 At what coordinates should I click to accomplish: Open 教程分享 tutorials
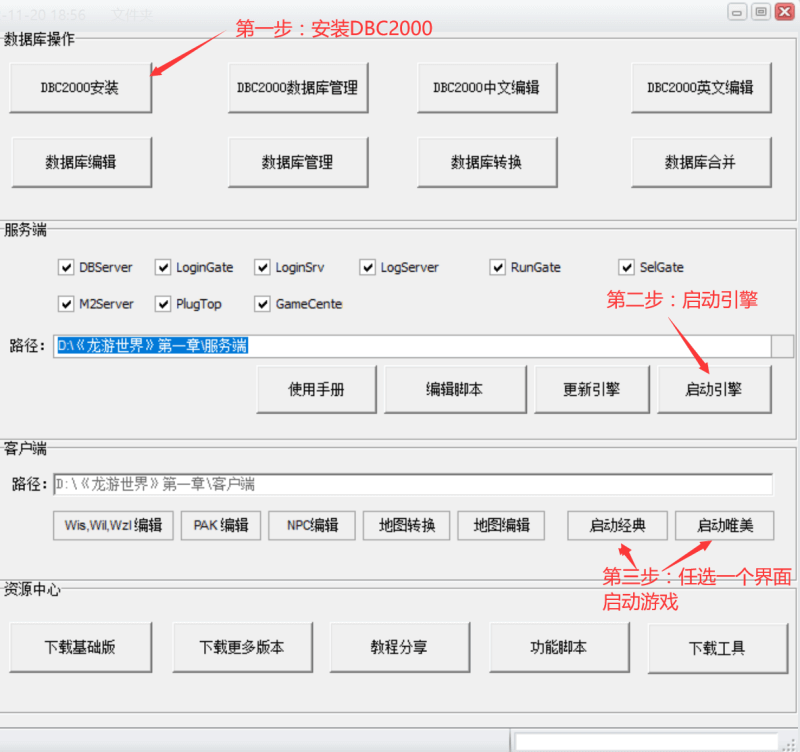tap(399, 647)
